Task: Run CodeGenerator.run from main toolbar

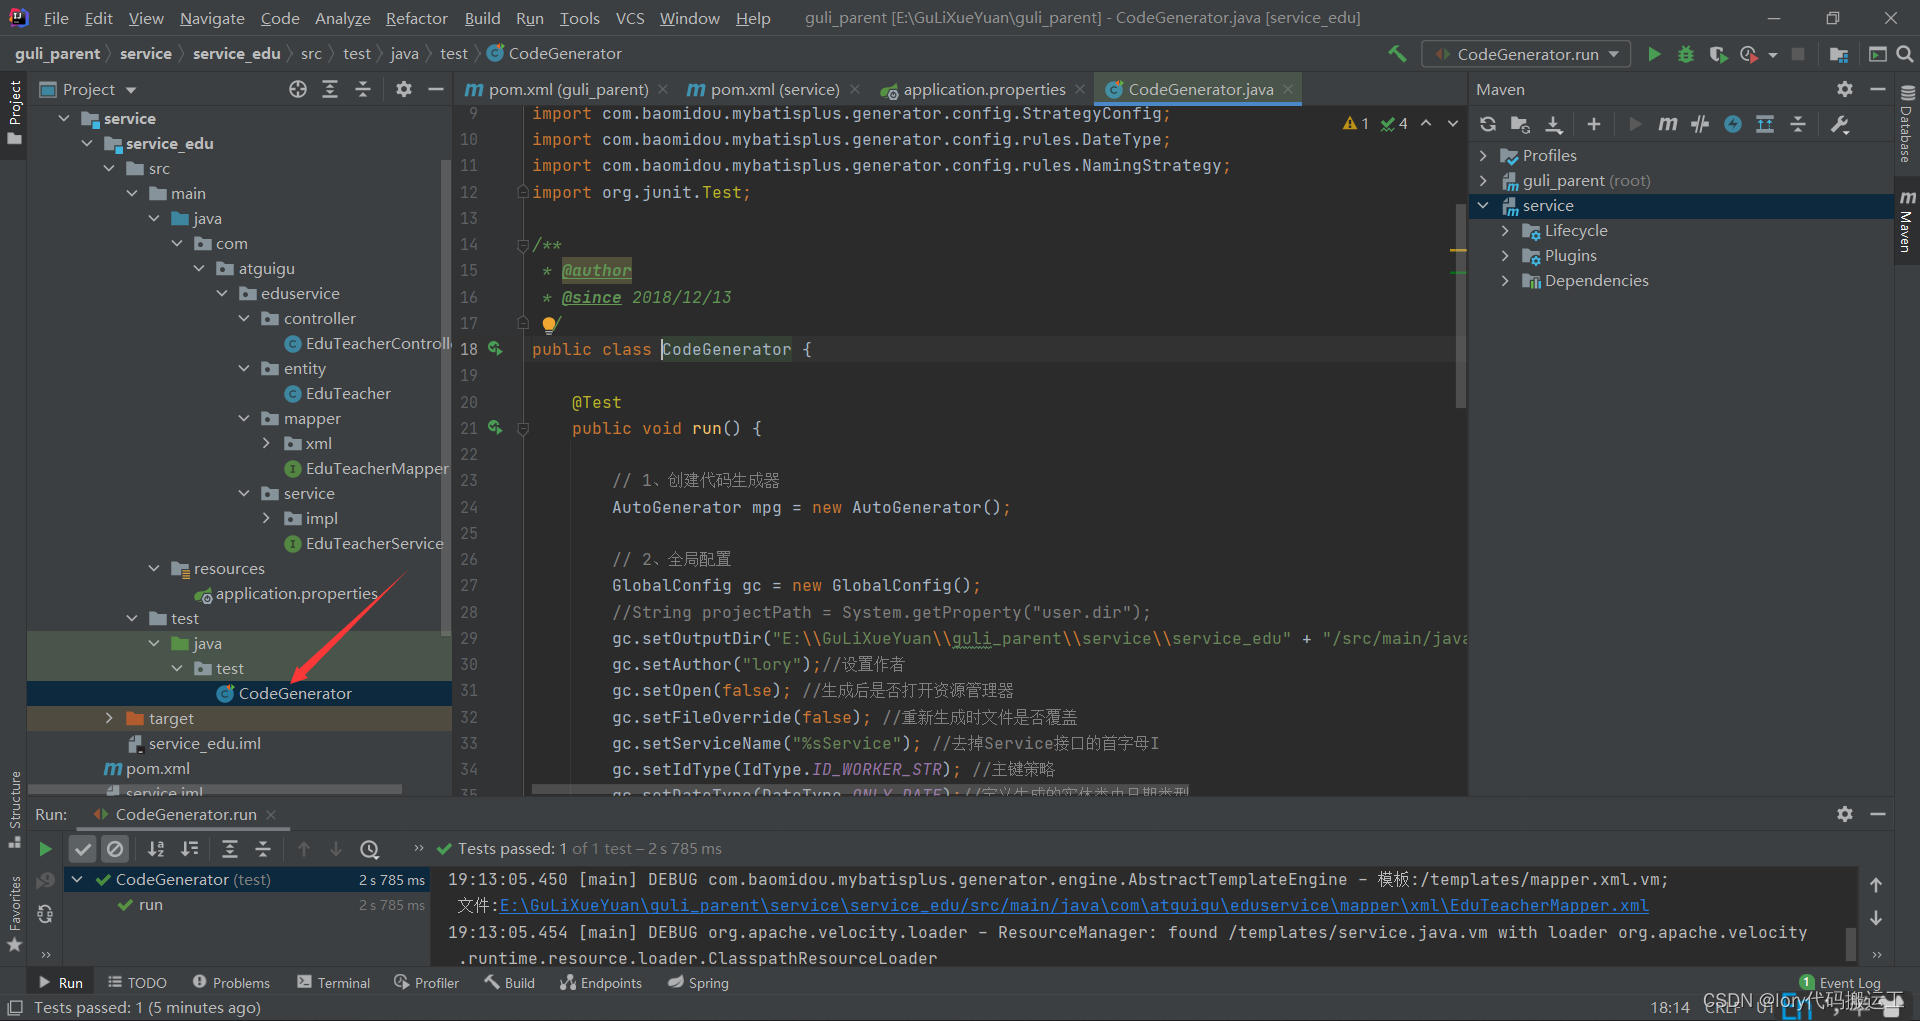Action: (1654, 54)
